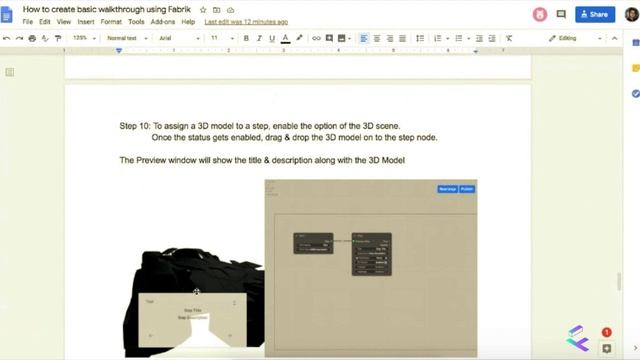The height and width of the screenshot is (360, 640).
Task: Open the Tools menu
Action: [x=136, y=22]
